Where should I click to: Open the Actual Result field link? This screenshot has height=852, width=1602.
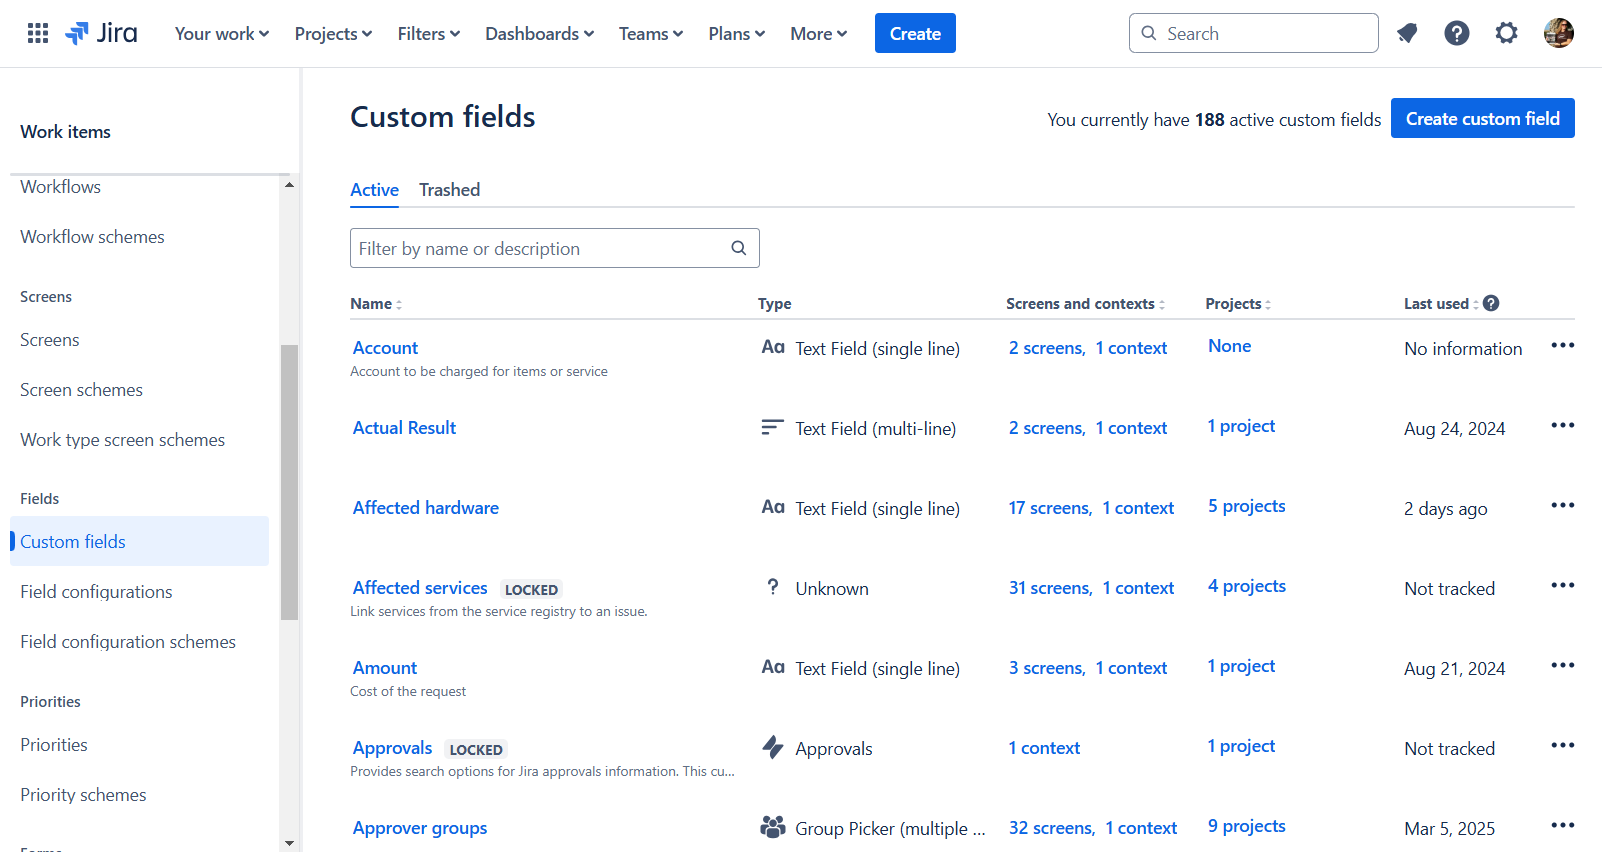pos(404,427)
